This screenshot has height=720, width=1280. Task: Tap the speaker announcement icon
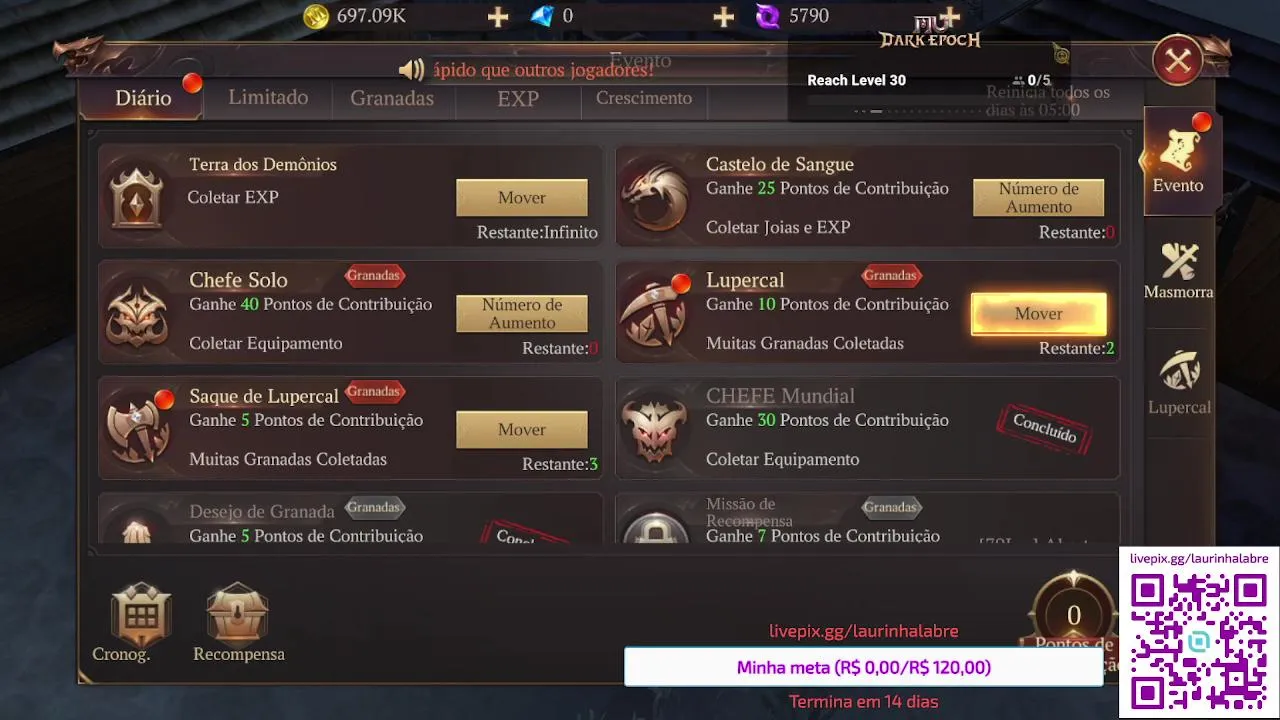[x=411, y=69]
